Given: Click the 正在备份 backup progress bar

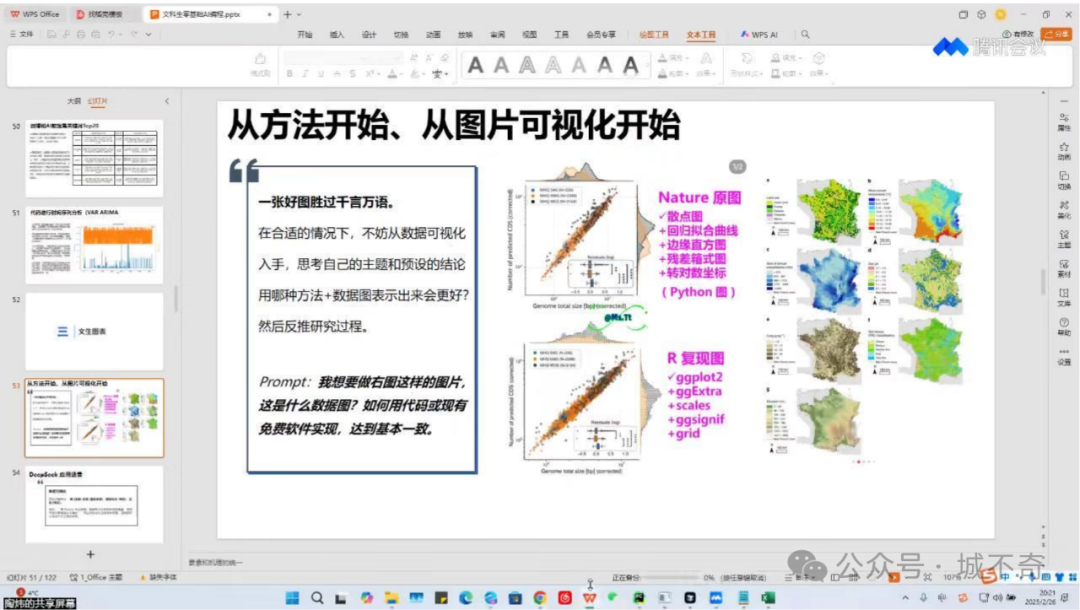Looking at the screenshot, I should [x=672, y=578].
